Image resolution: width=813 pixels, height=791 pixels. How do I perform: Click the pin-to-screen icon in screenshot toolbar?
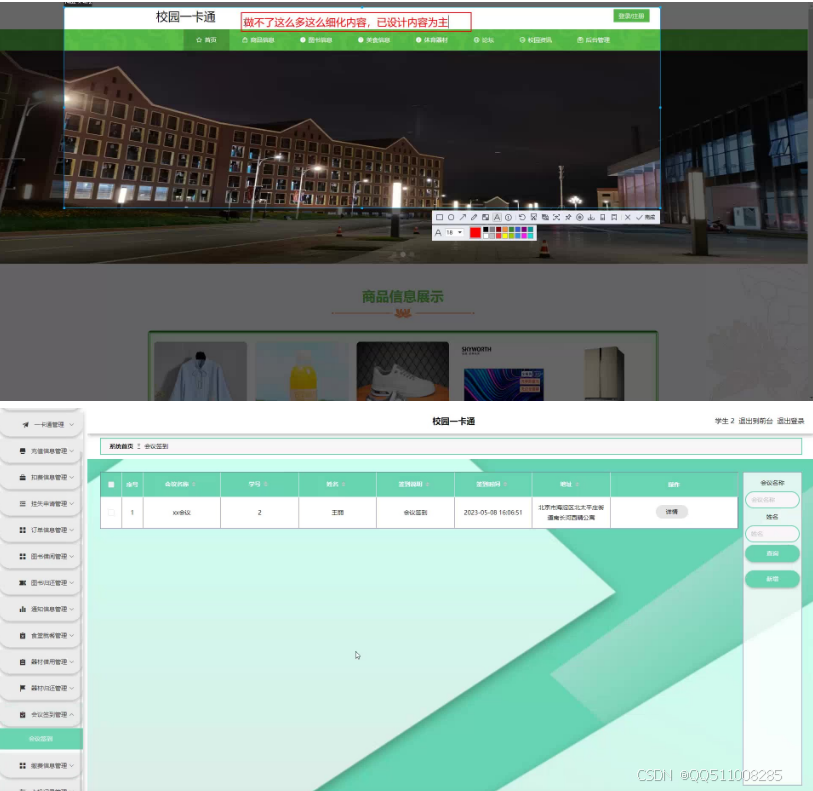pos(568,217)
